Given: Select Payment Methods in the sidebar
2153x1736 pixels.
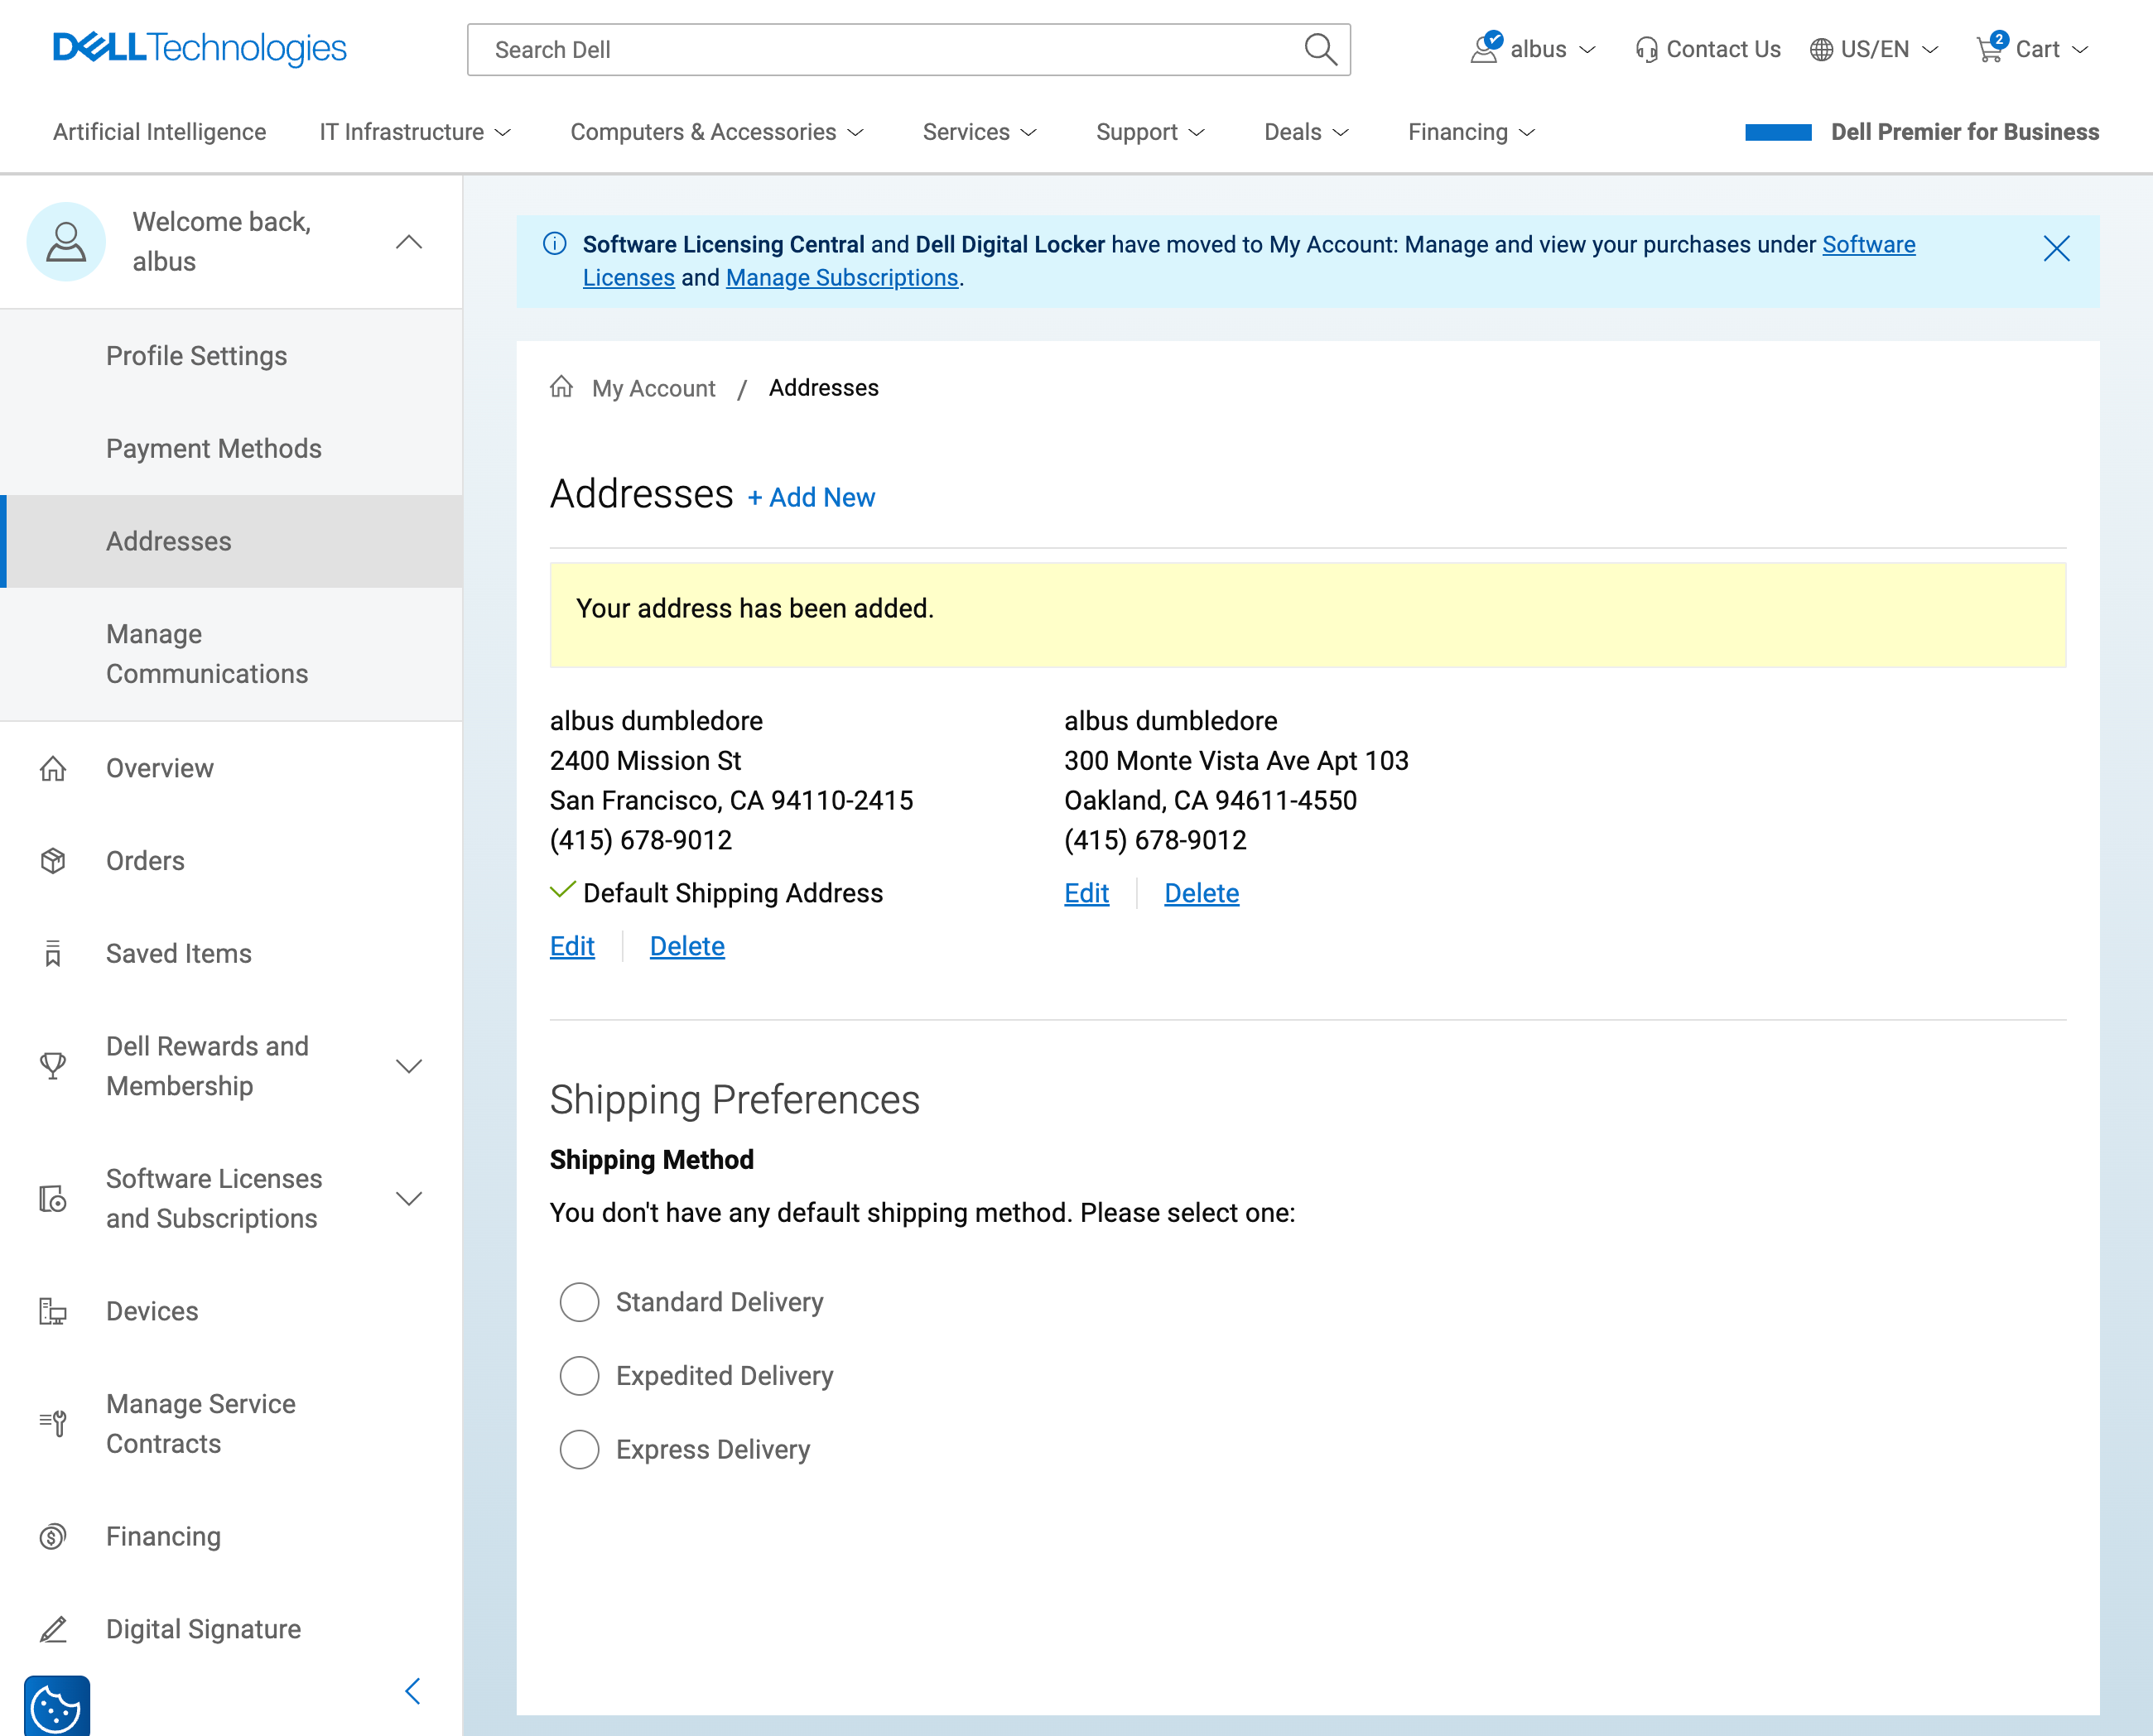Looking at the screenshot, I should click(214, 449).
